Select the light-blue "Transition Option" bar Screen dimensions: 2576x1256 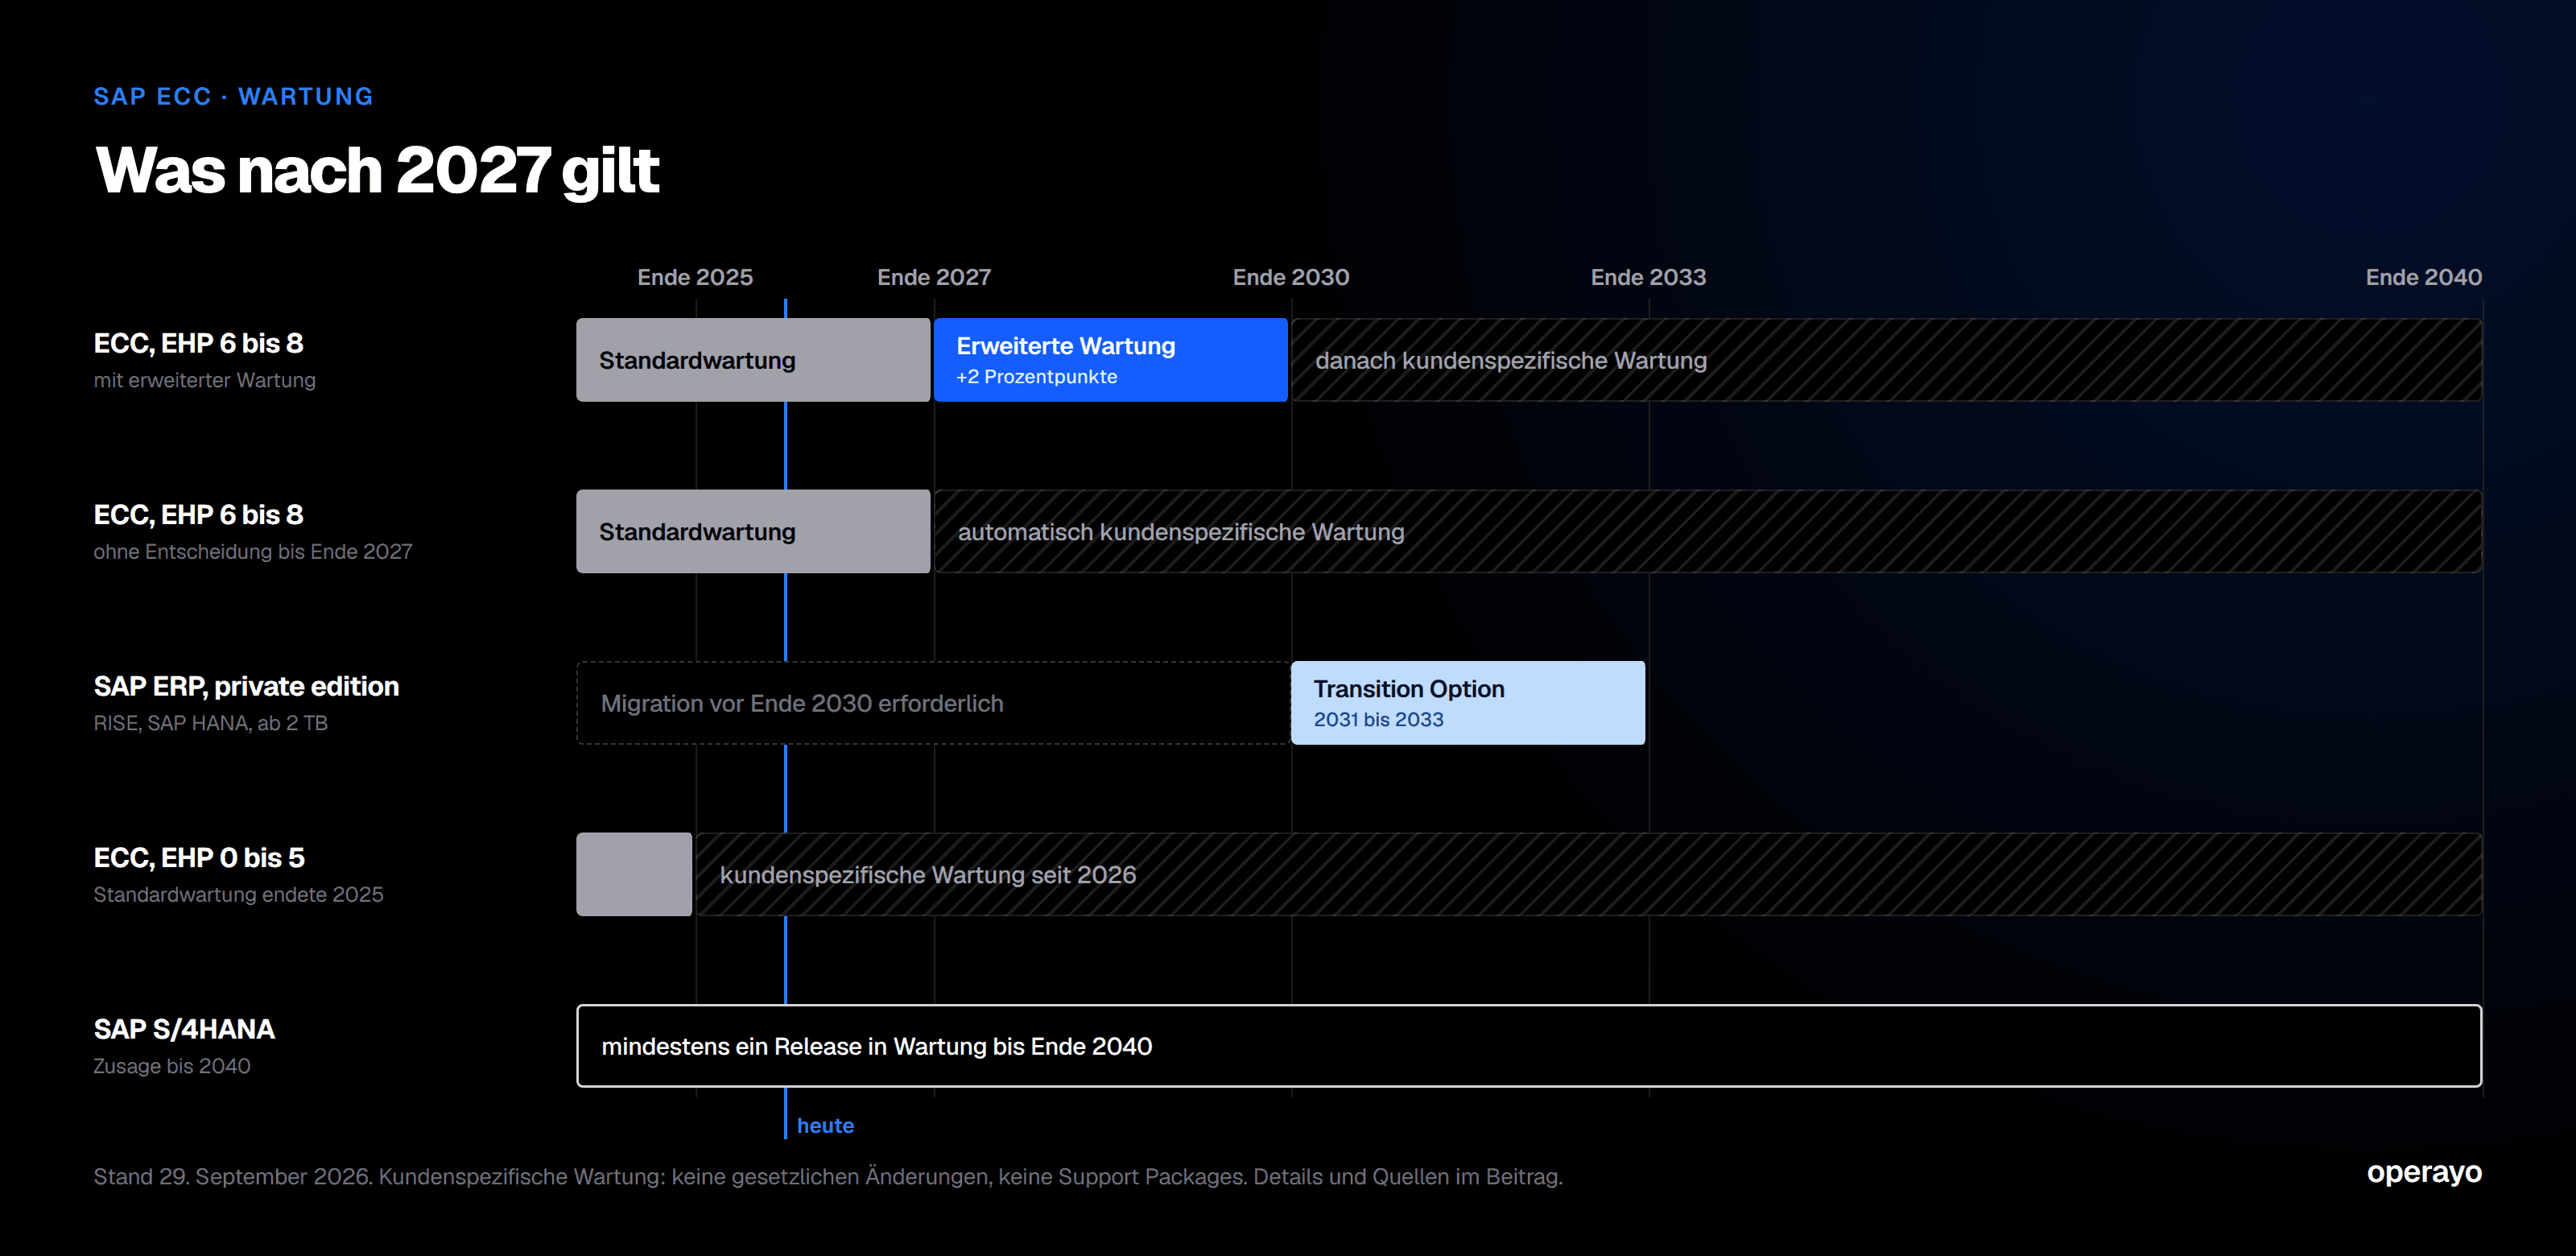click(x=1467, y=703)
